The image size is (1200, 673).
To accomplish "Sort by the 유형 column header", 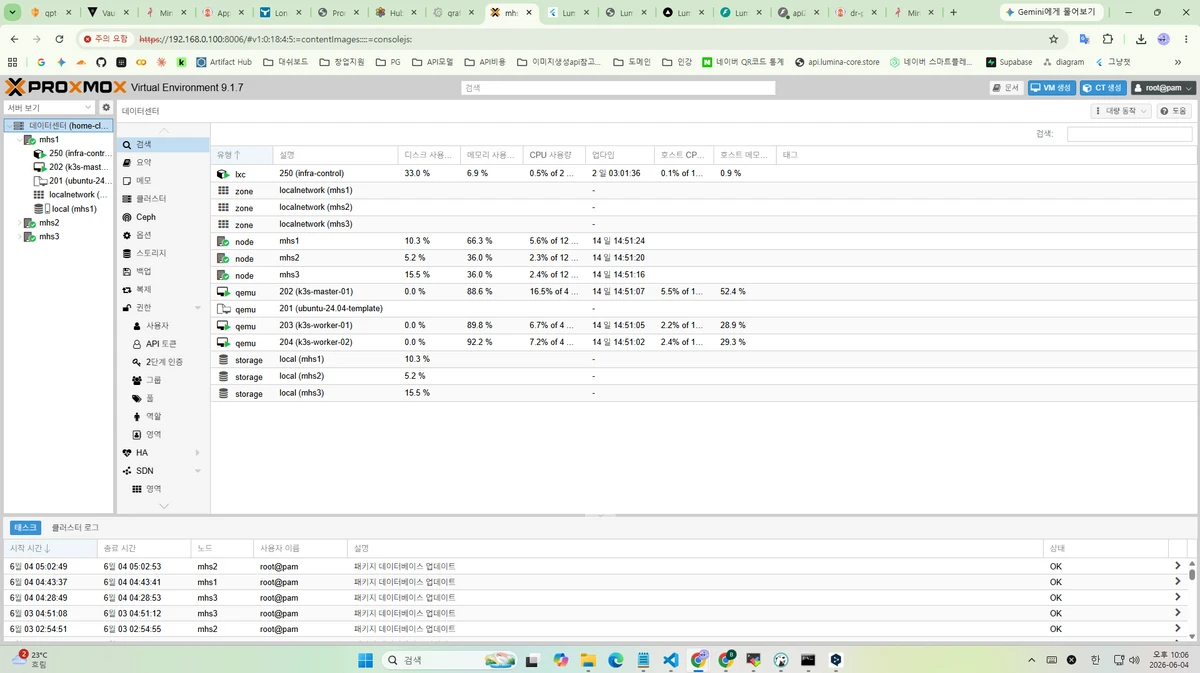I will click(241, 155).
